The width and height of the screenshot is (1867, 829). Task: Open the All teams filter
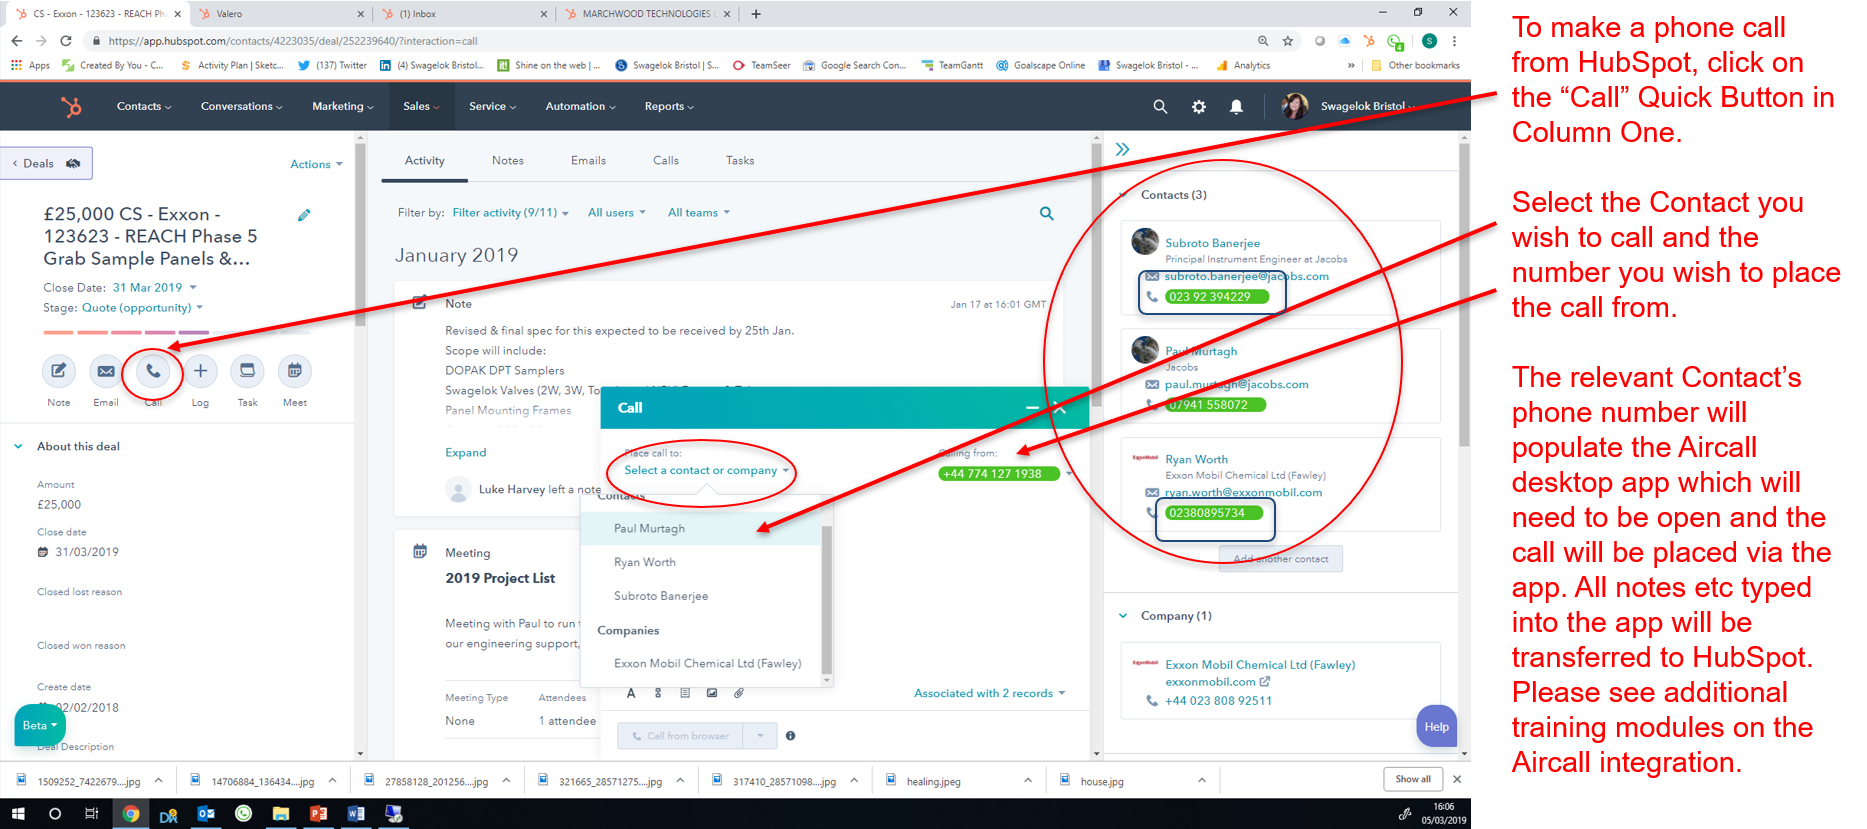coord(699,213)
